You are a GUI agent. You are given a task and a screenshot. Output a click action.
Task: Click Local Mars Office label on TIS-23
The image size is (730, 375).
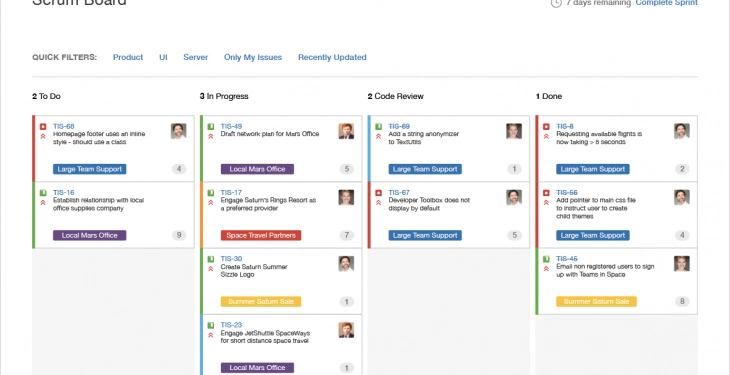257,368
